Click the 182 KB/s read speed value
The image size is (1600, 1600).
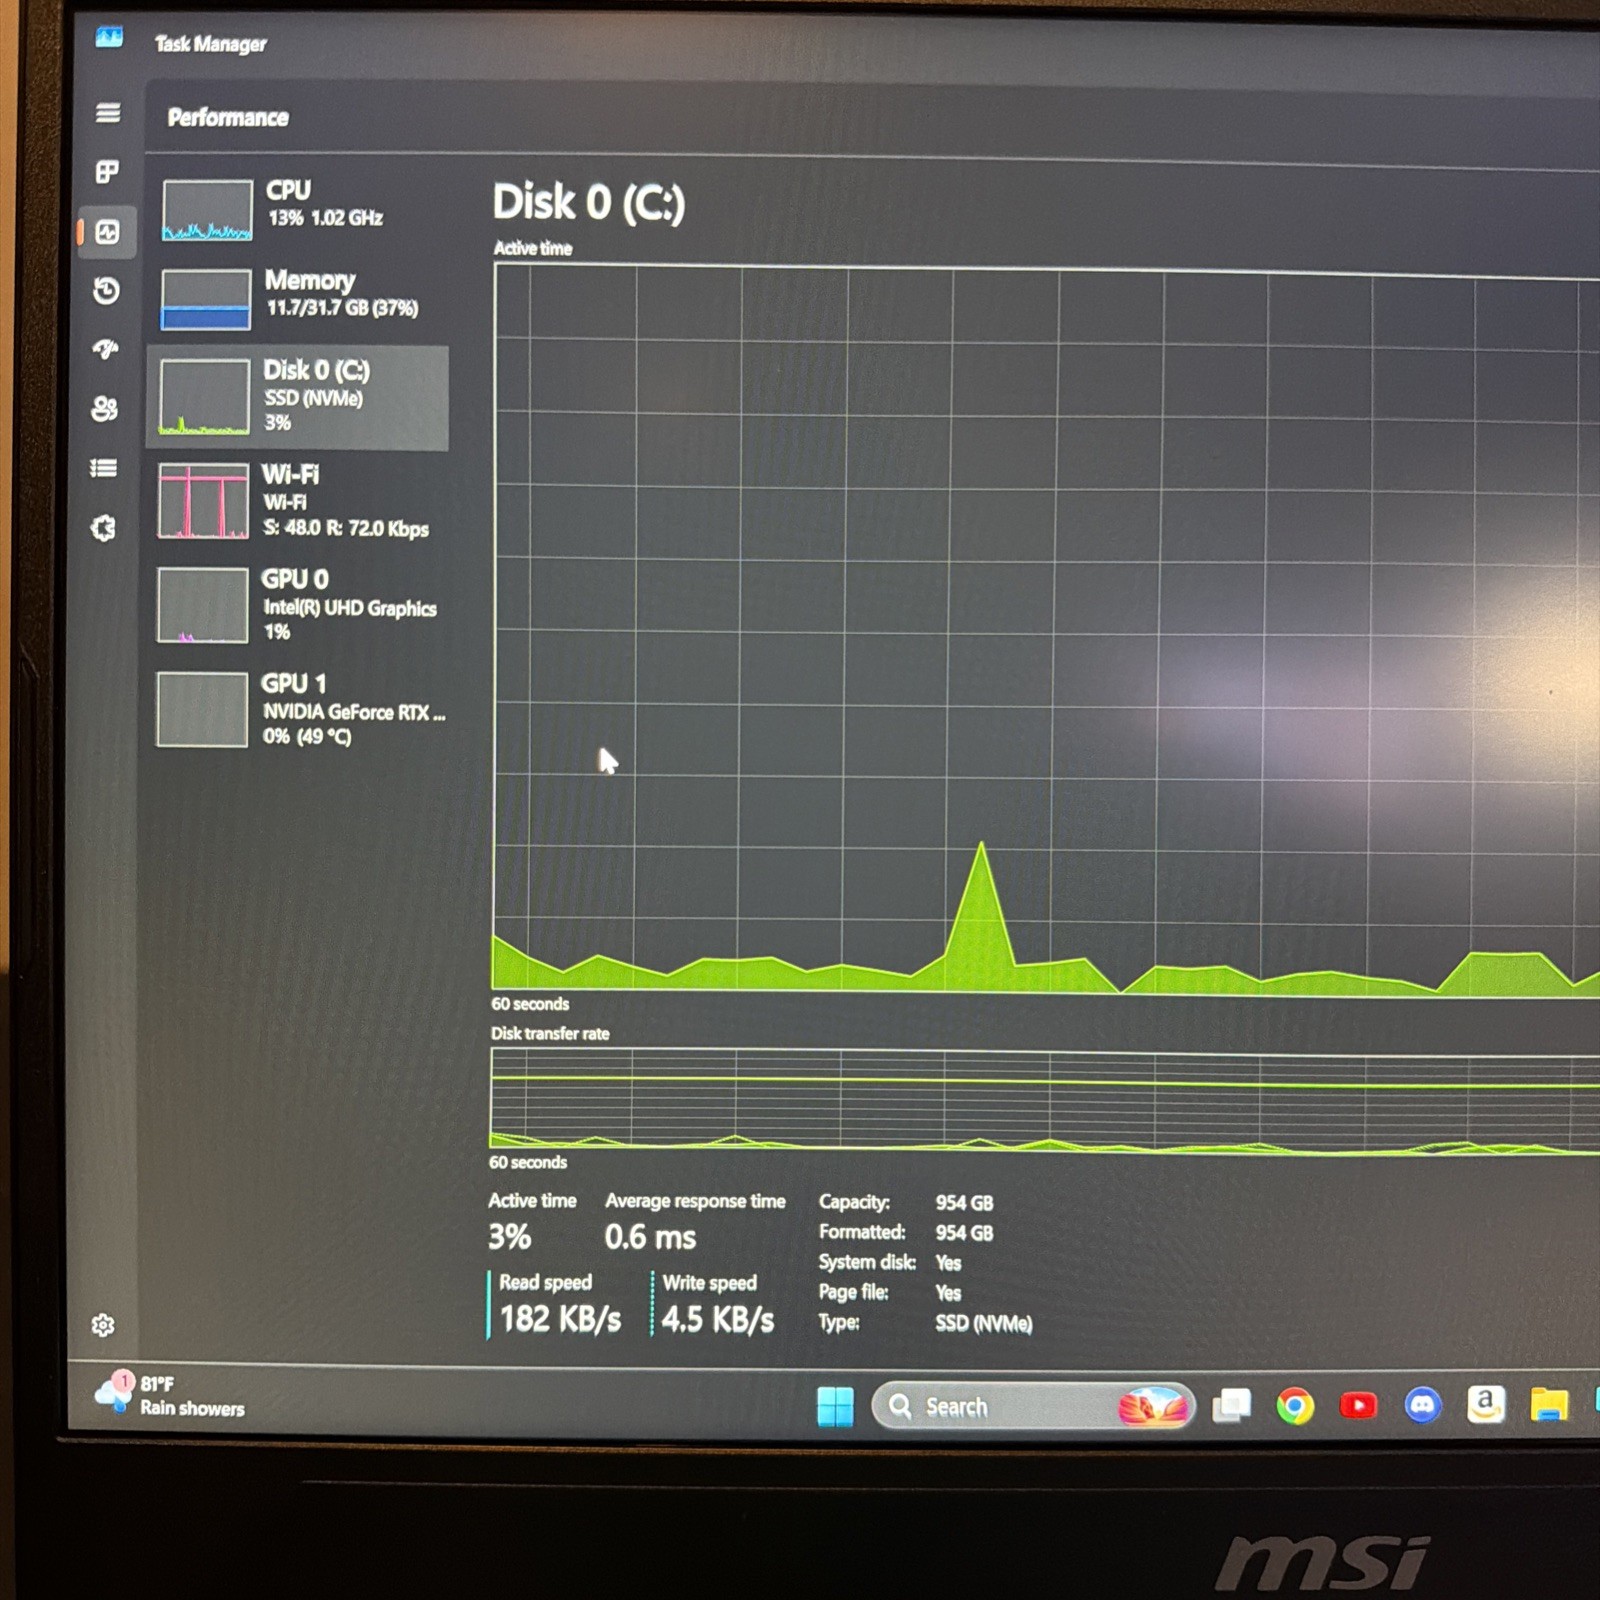[x=560, y=1319]
